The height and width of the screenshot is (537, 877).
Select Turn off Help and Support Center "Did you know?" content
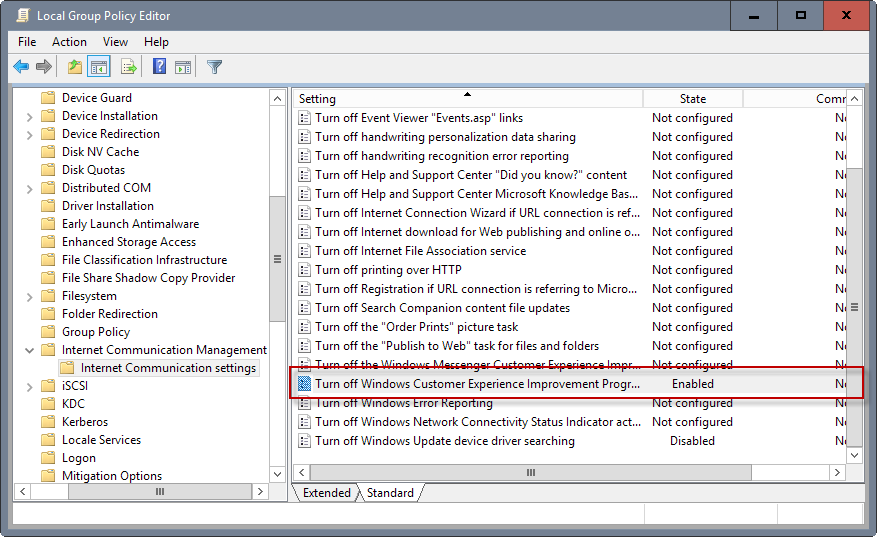pos(471,175)
